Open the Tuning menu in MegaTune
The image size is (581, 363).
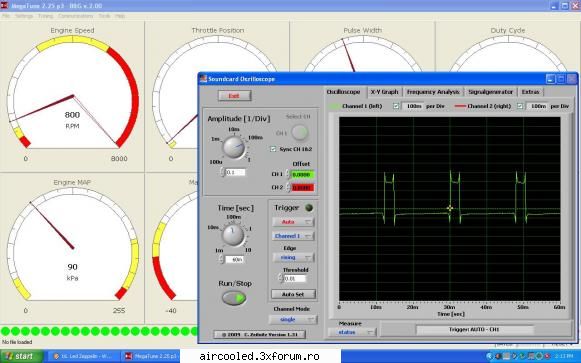46,16
